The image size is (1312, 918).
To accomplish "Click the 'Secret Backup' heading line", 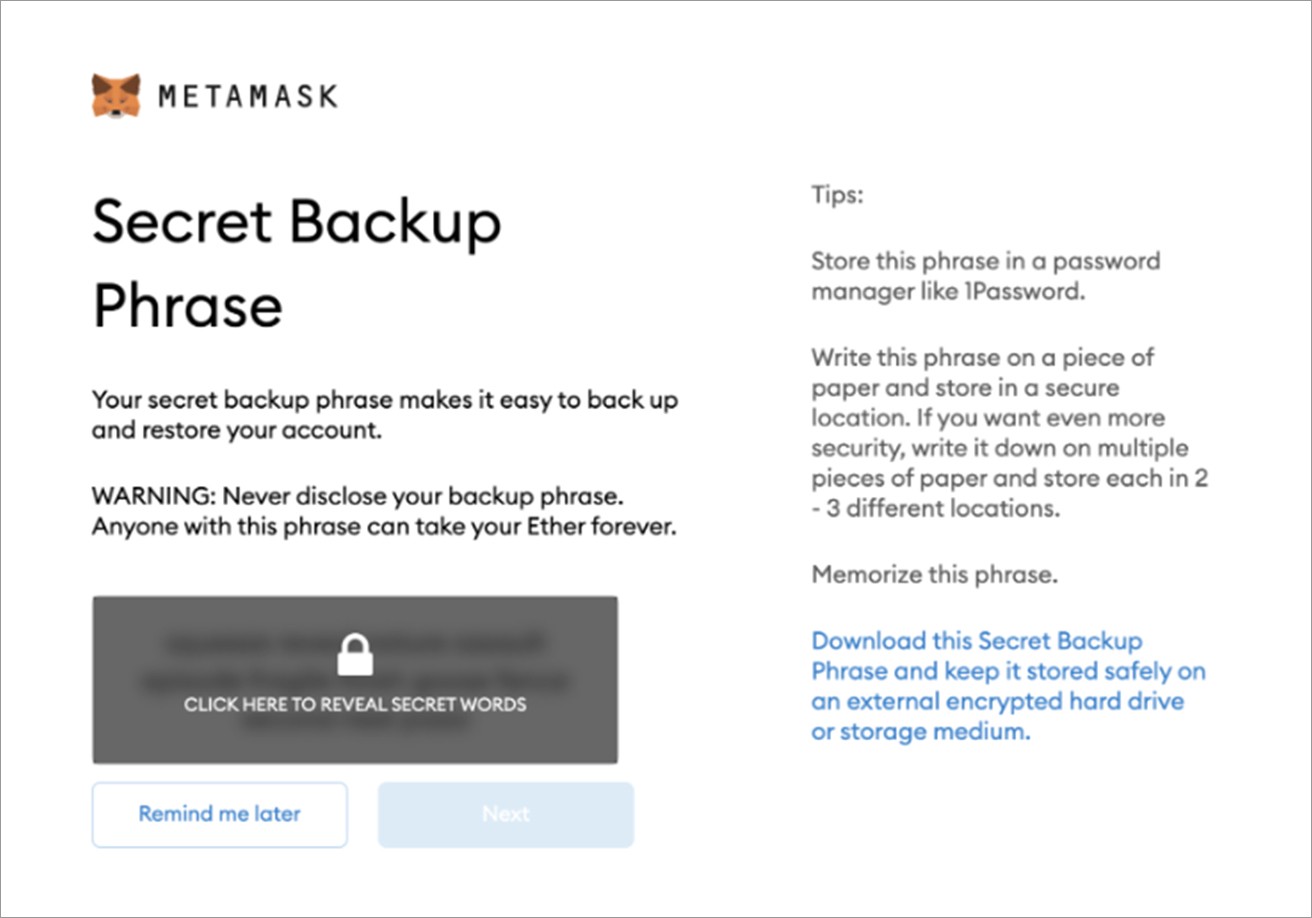I will (x=296, y=222).
